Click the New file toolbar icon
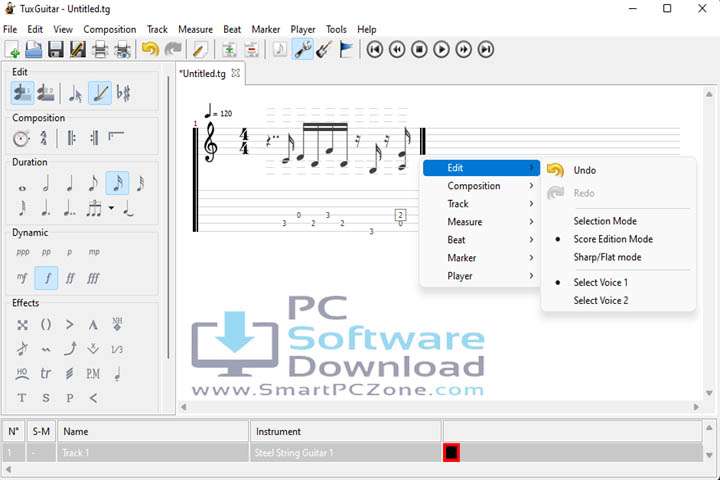Viewport: 720px width, 480px height. point(12,49)
